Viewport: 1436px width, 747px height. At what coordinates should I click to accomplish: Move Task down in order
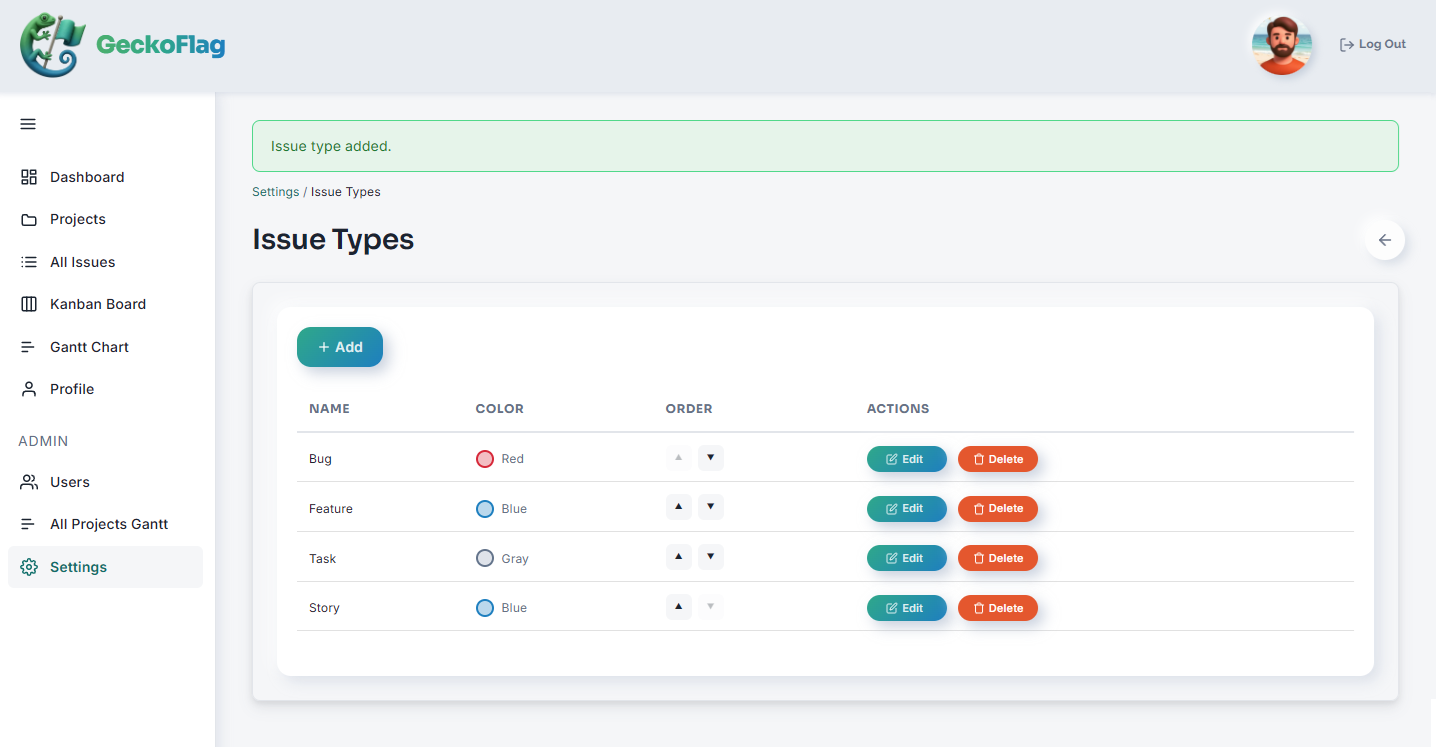click(x=710, y=557)
